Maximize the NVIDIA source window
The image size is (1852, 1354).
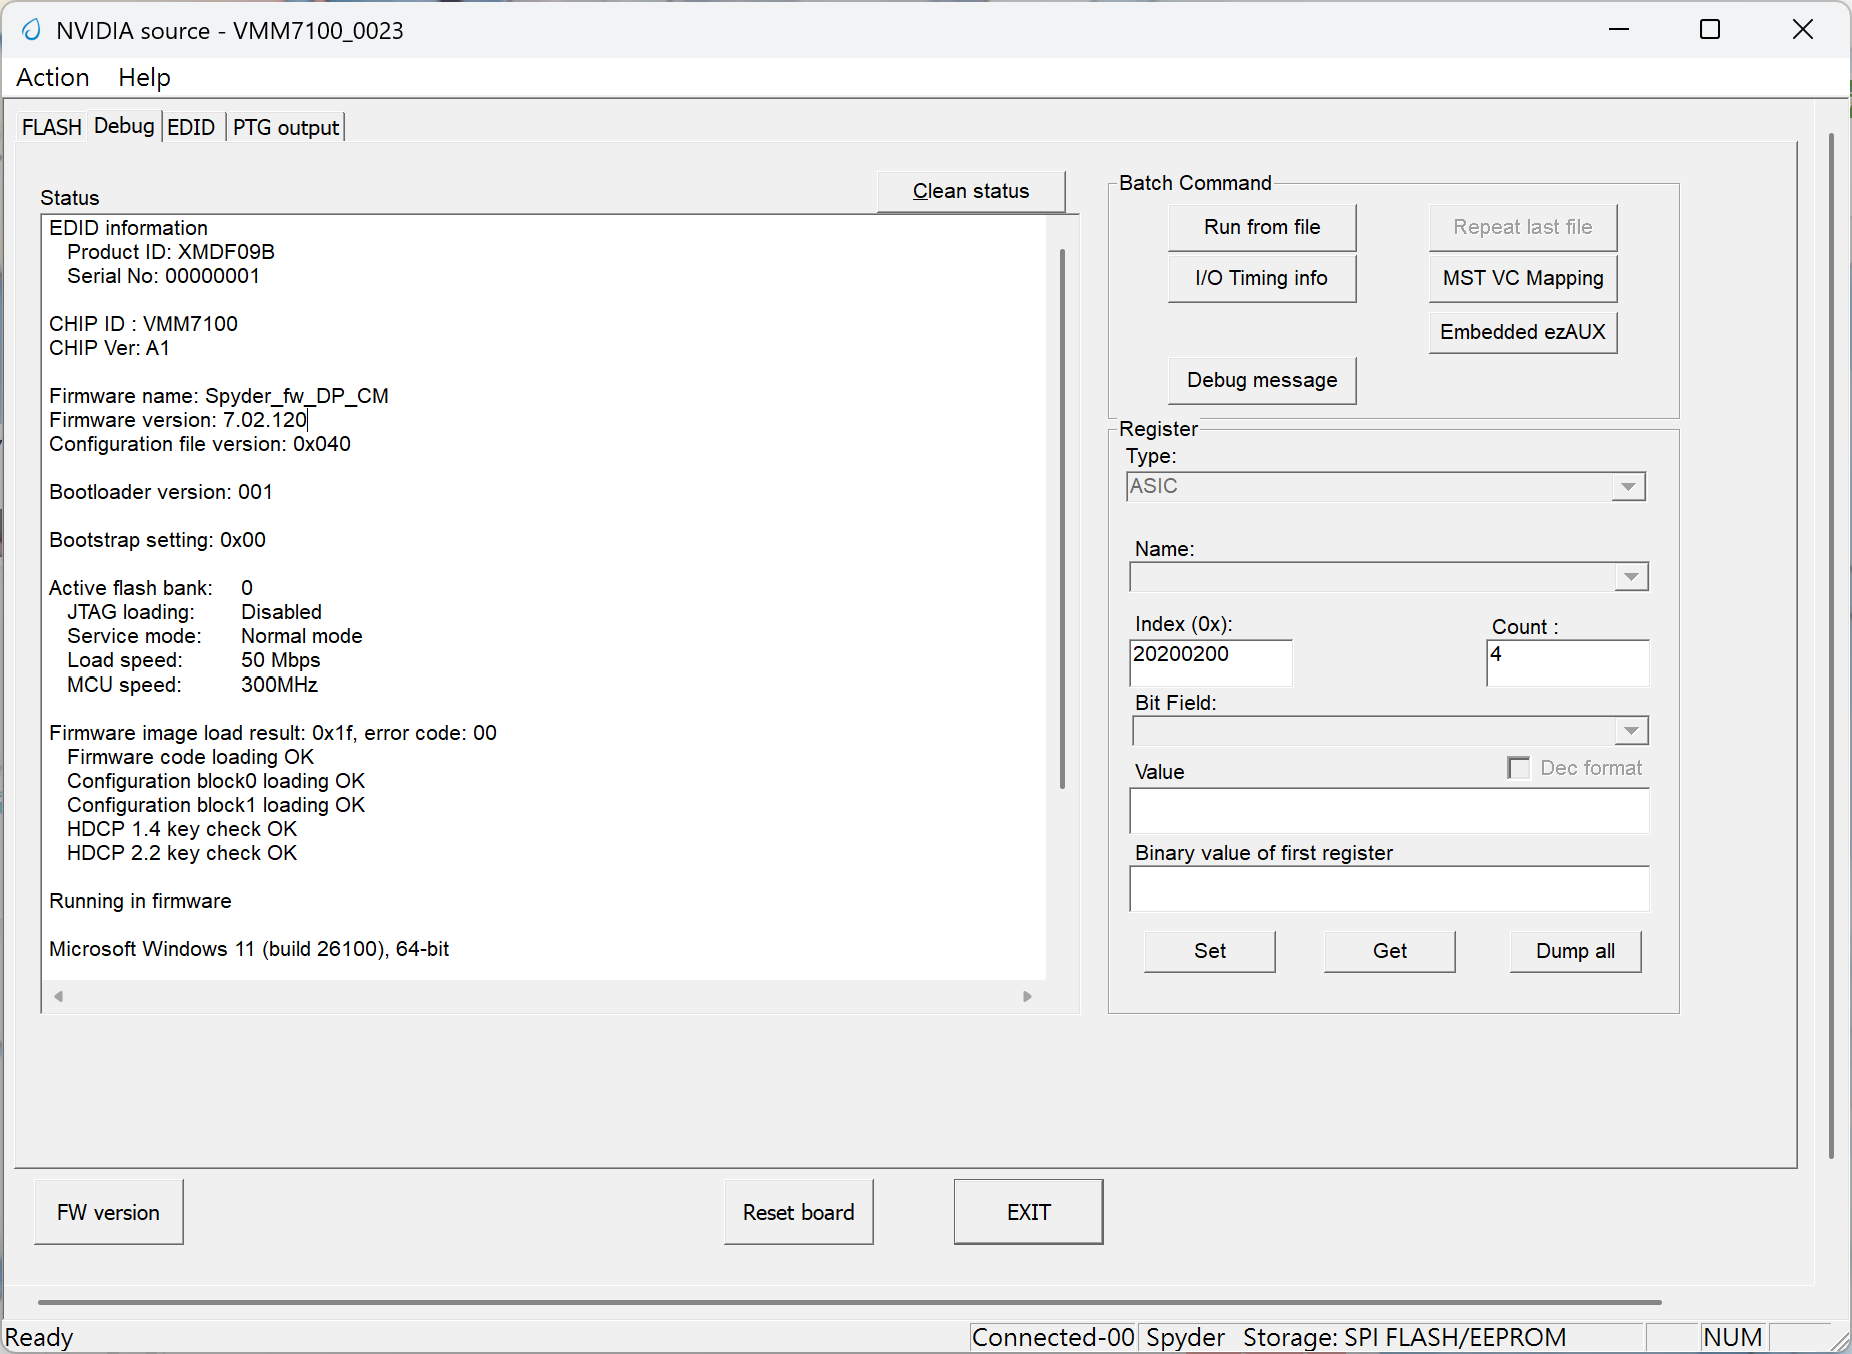point(1710,30)
